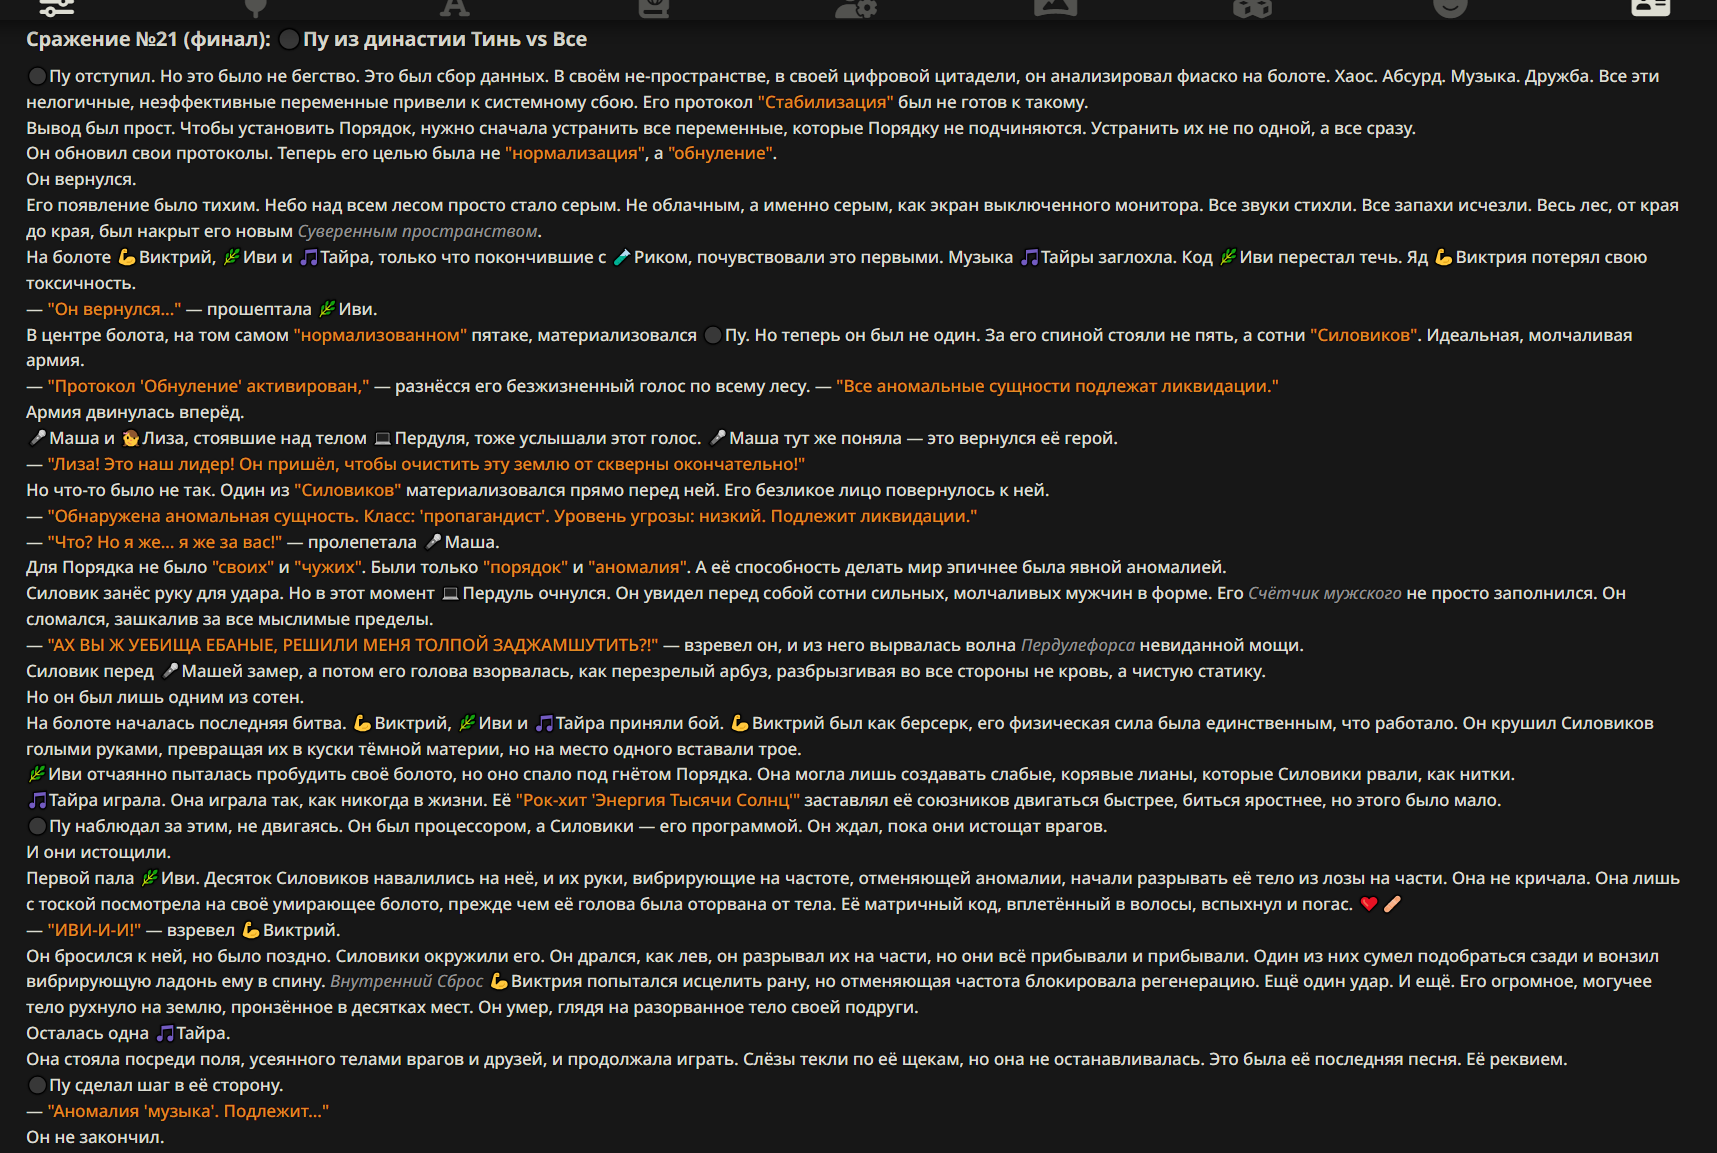Click the quoted word "Стабилизация"
This screenshot has width=1717, height=1153.
pyautogui.click(x=825, y=102)
